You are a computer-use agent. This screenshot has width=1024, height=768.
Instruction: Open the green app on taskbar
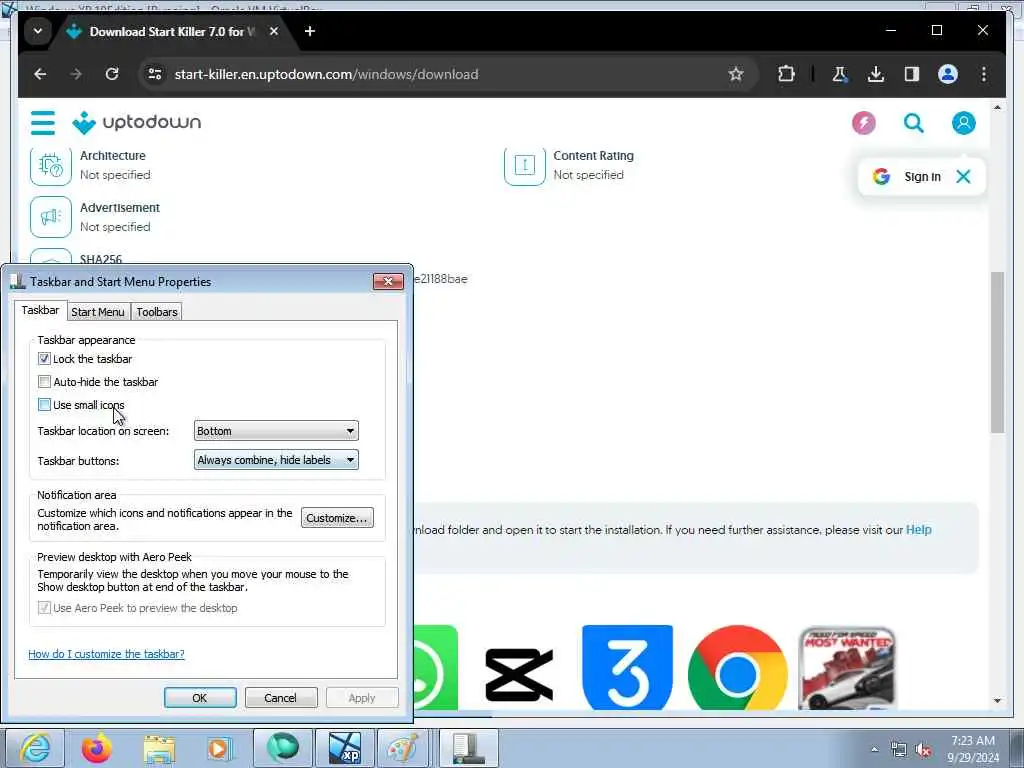coord(282,748)
